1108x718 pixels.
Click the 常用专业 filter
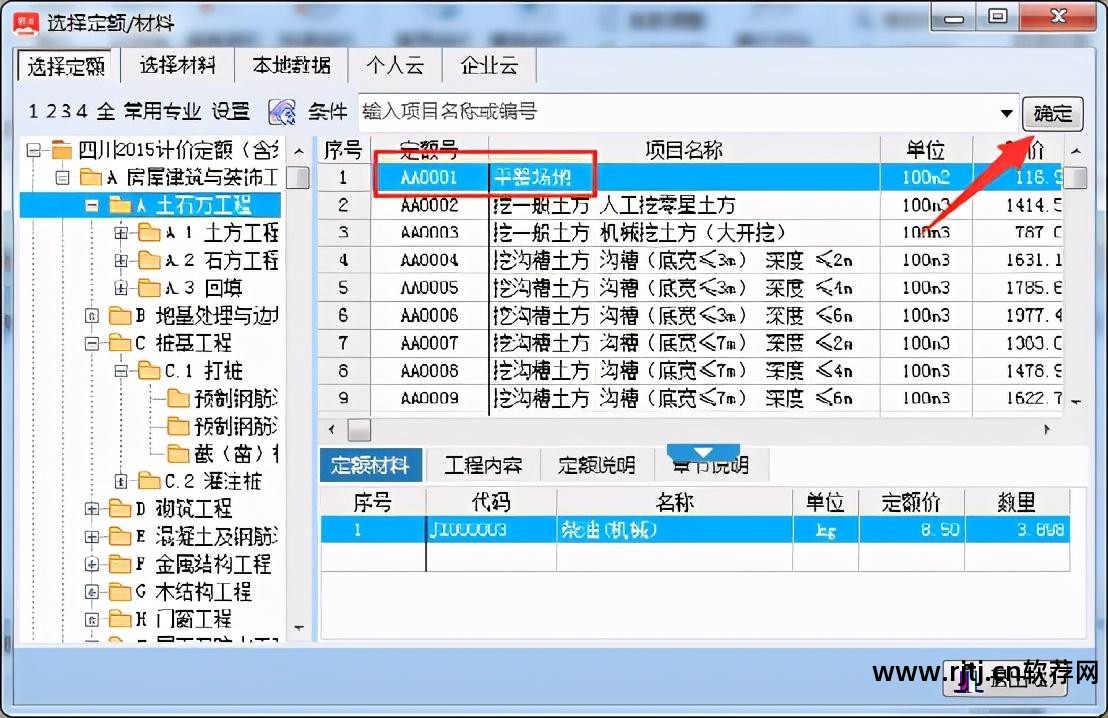coord(163,112)
